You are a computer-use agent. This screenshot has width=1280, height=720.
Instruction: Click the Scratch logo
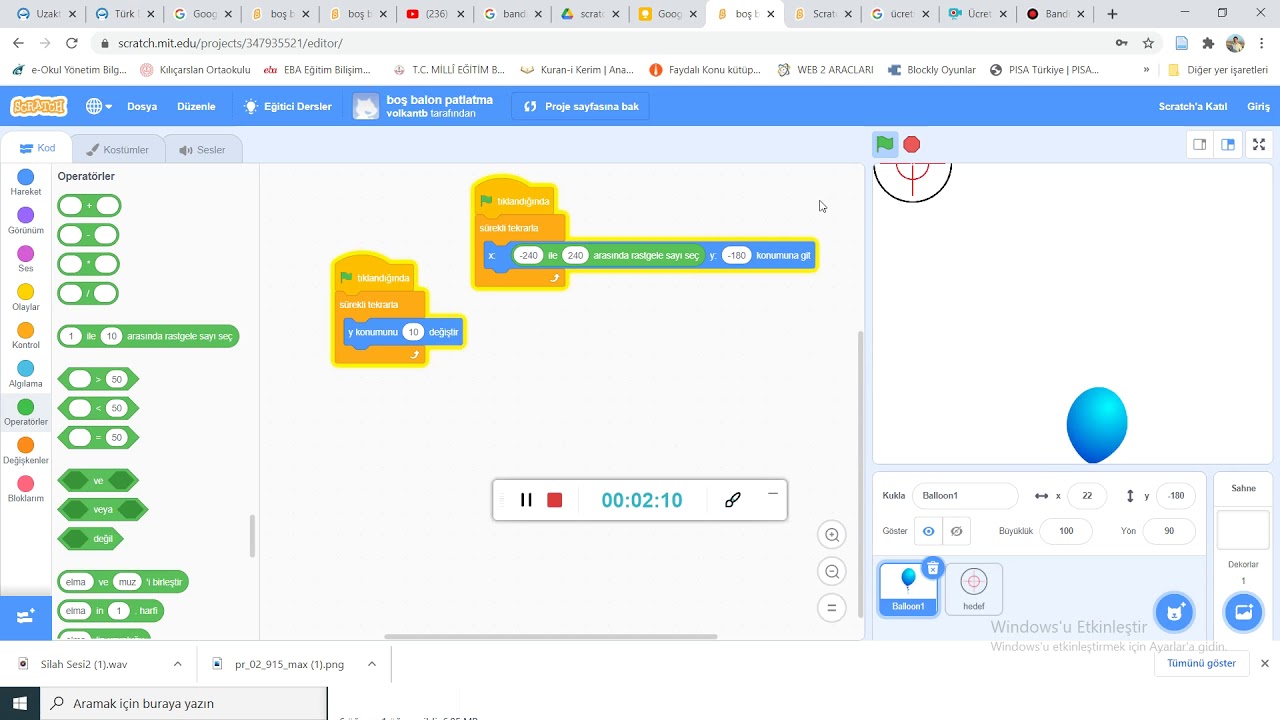pyautogui.click(x=39, y=106)
